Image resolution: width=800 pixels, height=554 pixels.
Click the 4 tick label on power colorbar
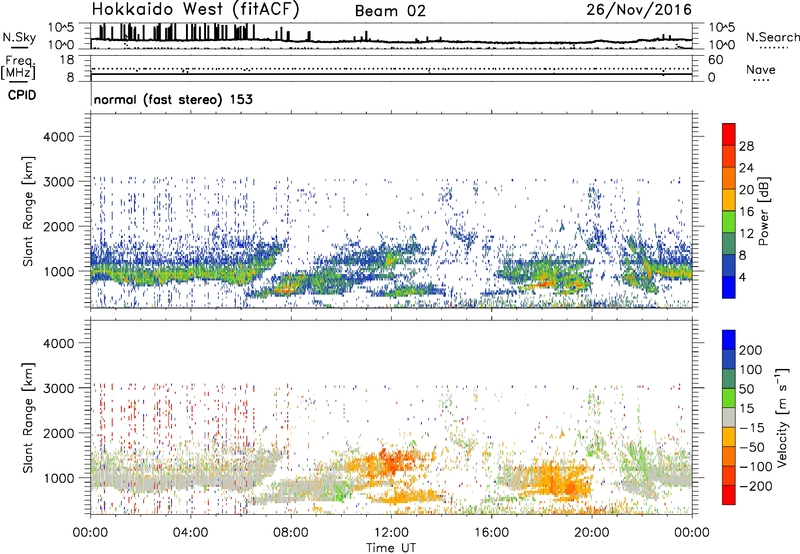[742, 277]
